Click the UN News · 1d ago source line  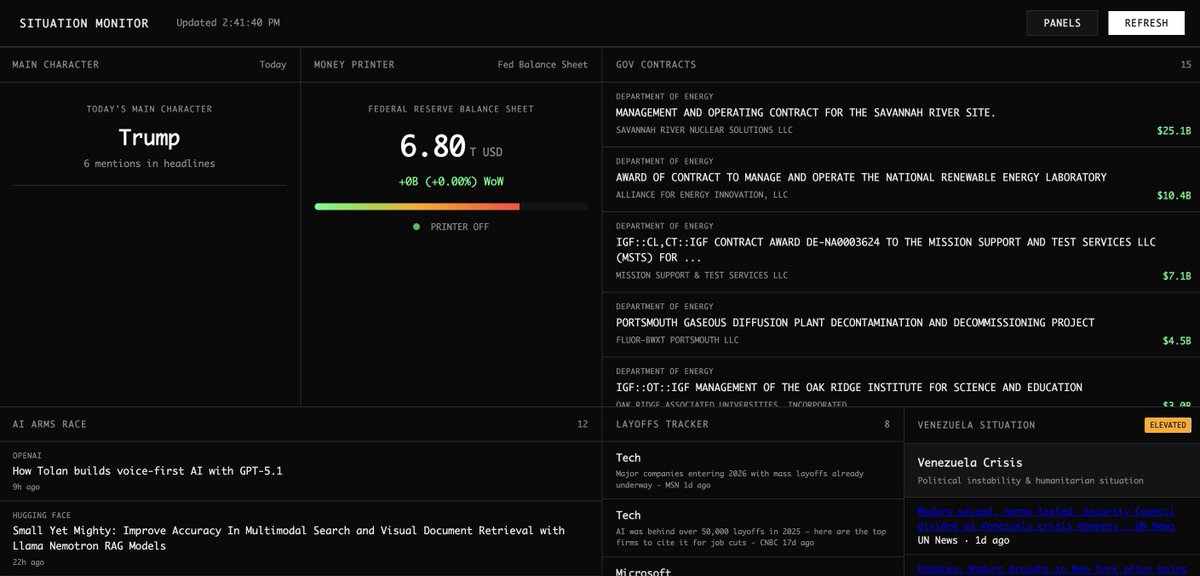tap(963, 540)
